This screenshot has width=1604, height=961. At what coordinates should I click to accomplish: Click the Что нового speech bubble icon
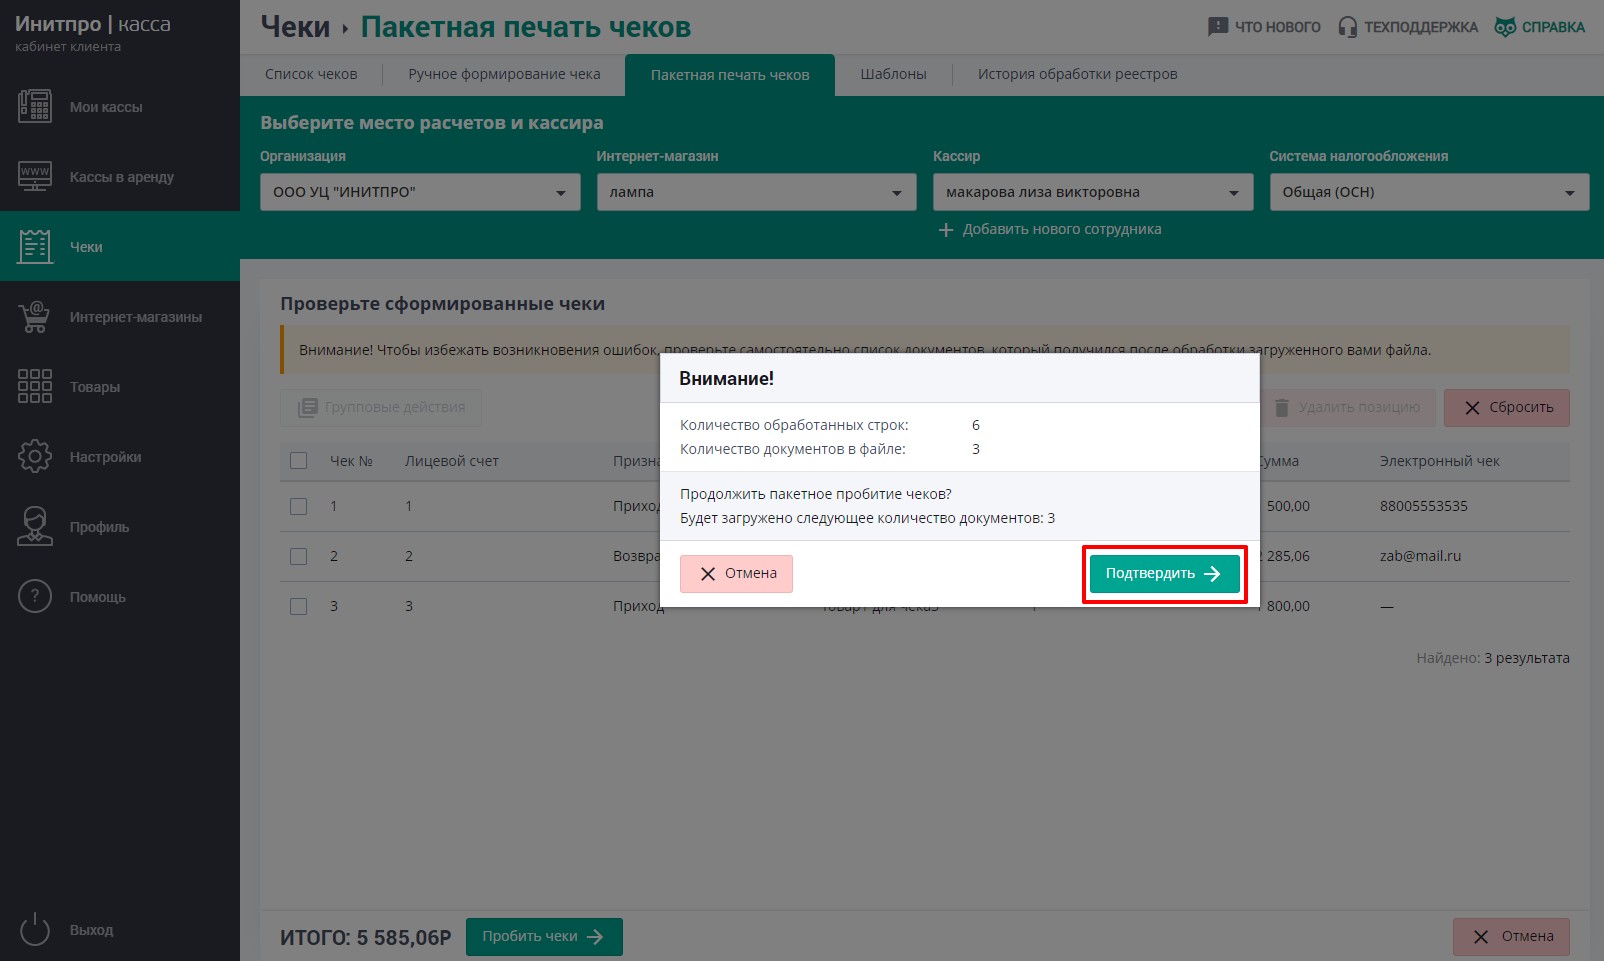tap(1217, 27)
